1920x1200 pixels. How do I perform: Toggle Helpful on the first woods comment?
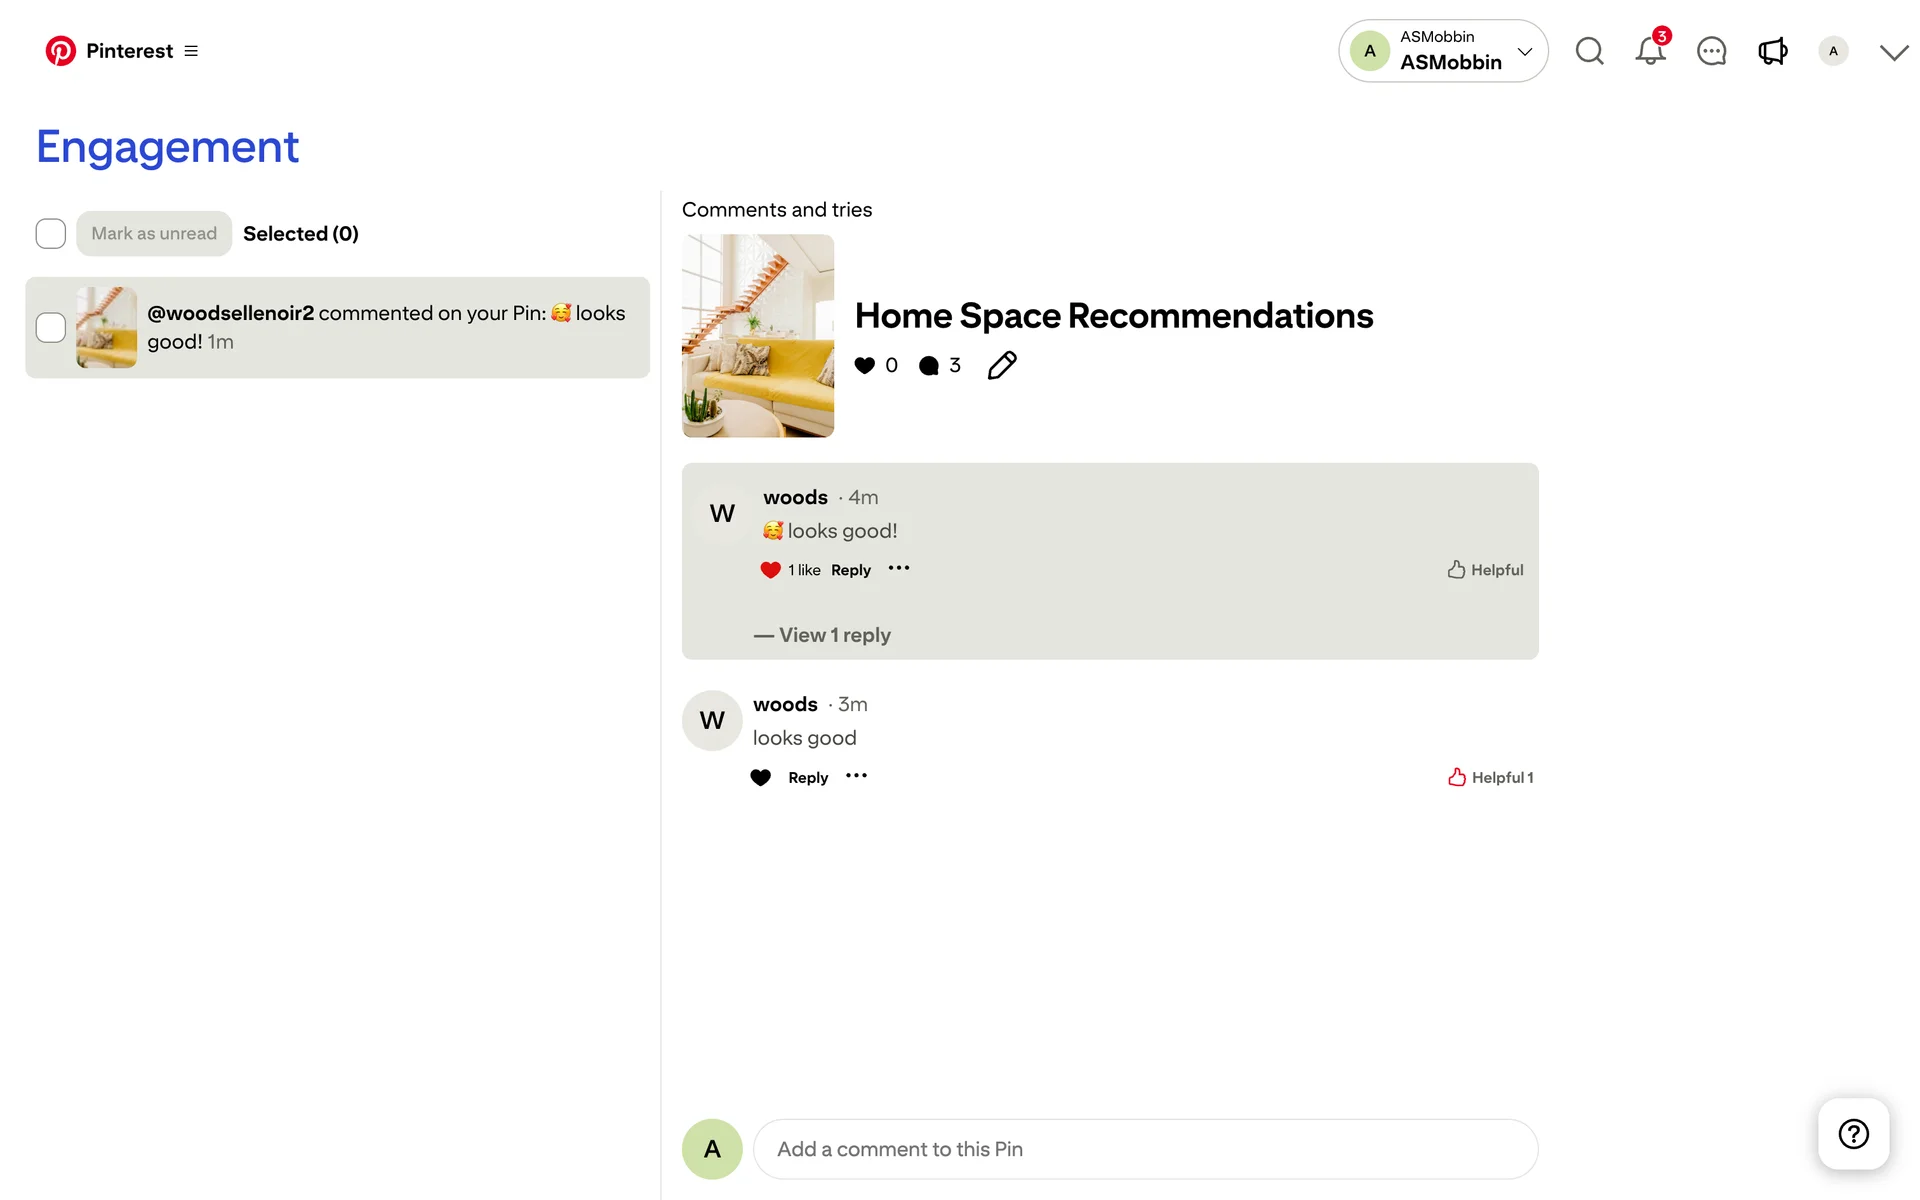pyautogui.click(x=1485, y=570)
